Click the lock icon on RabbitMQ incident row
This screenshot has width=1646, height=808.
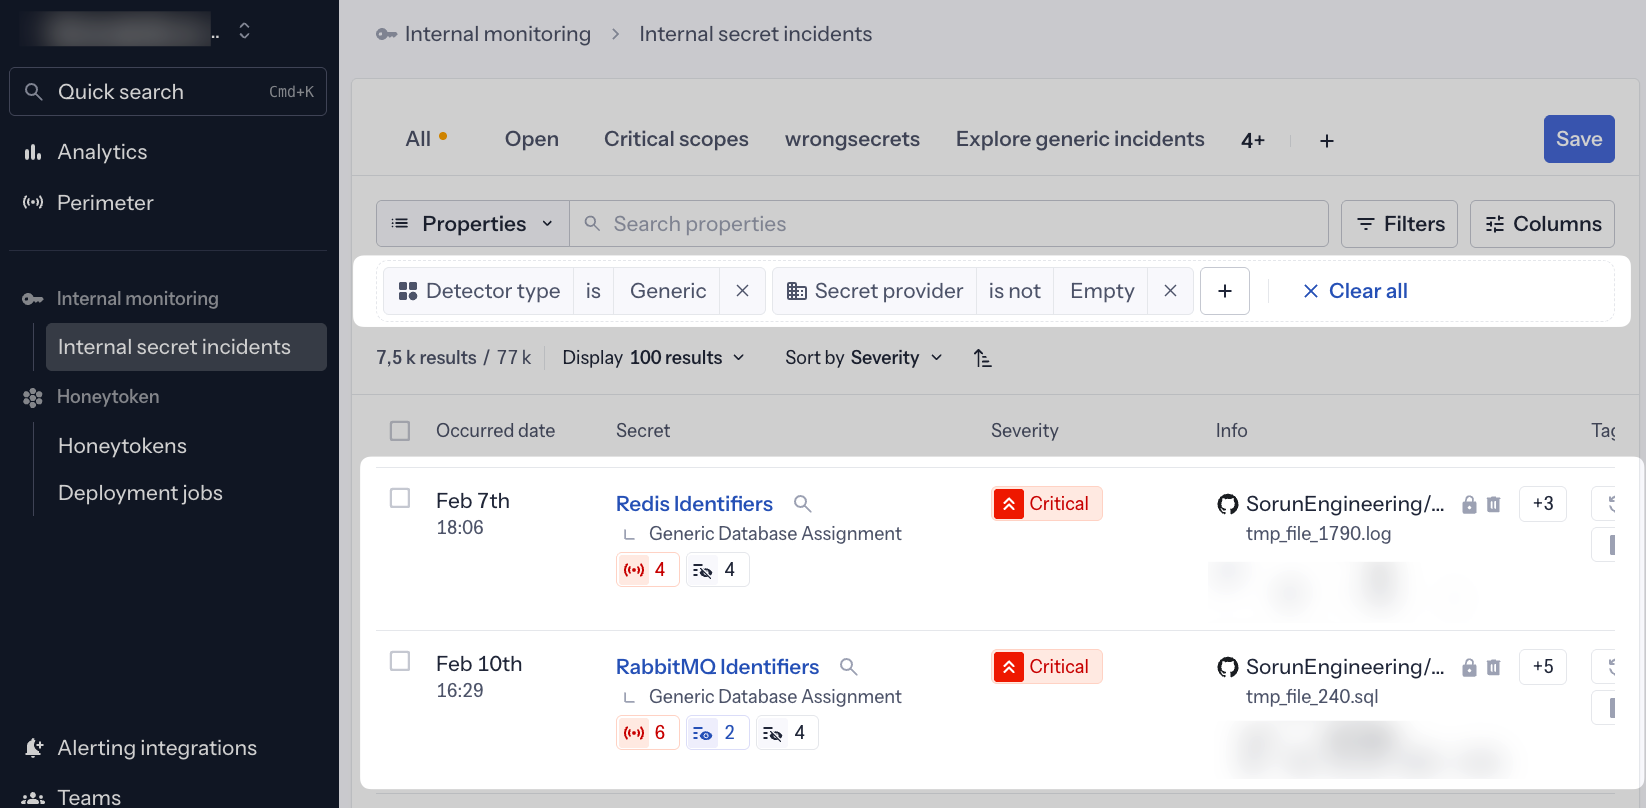(x=1469, y=668)
